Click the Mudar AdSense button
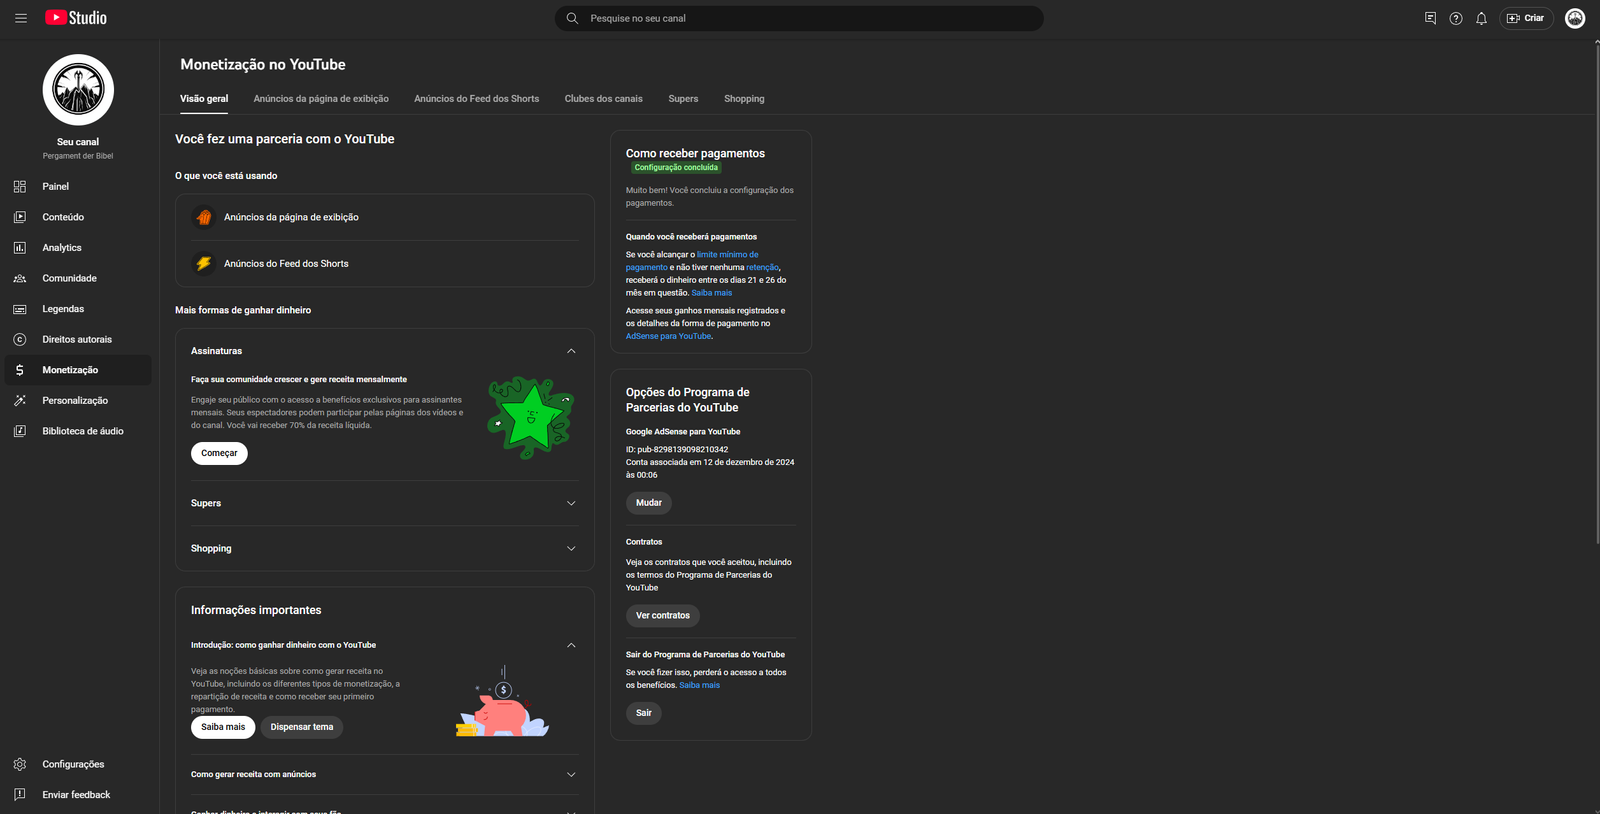This screenshot has width=1600, height=814. click(x=649, y=503)
